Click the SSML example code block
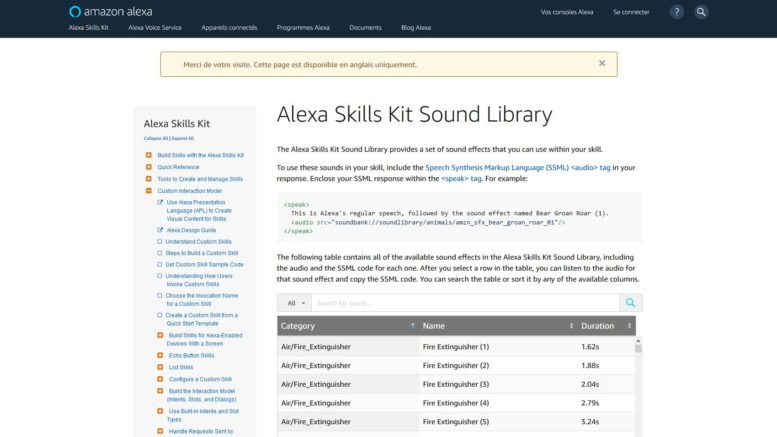This screenshot has width=777, height=437. 459,218
